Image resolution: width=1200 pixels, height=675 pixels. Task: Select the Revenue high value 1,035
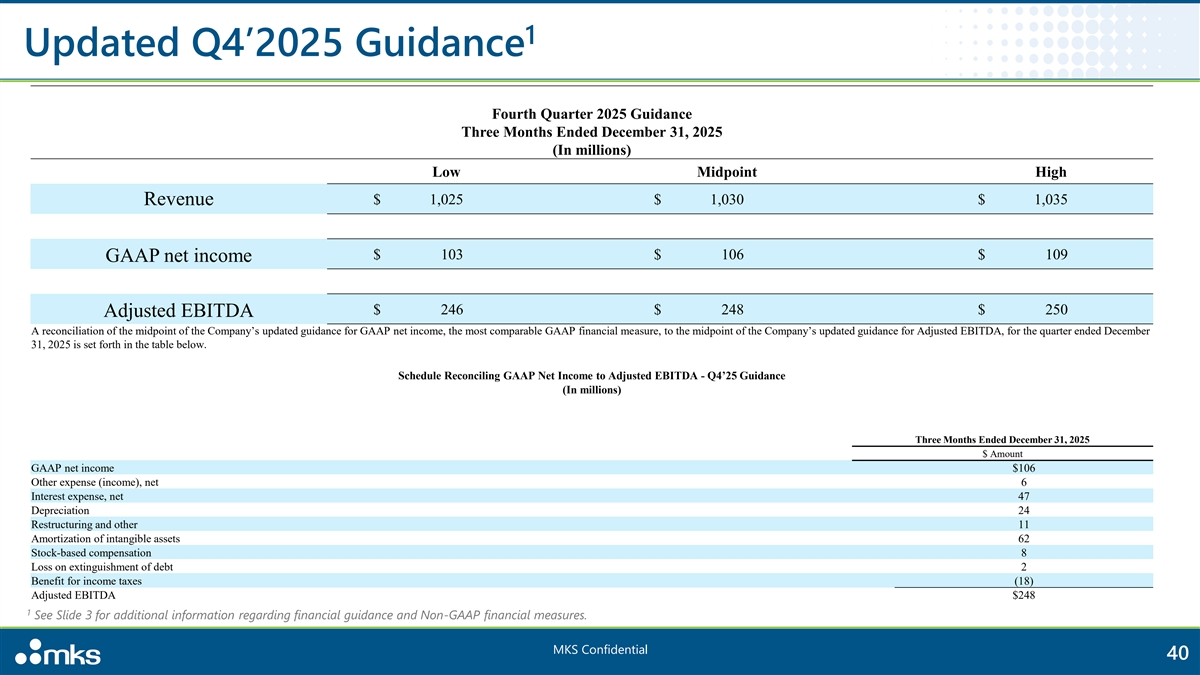(1051, 200)
